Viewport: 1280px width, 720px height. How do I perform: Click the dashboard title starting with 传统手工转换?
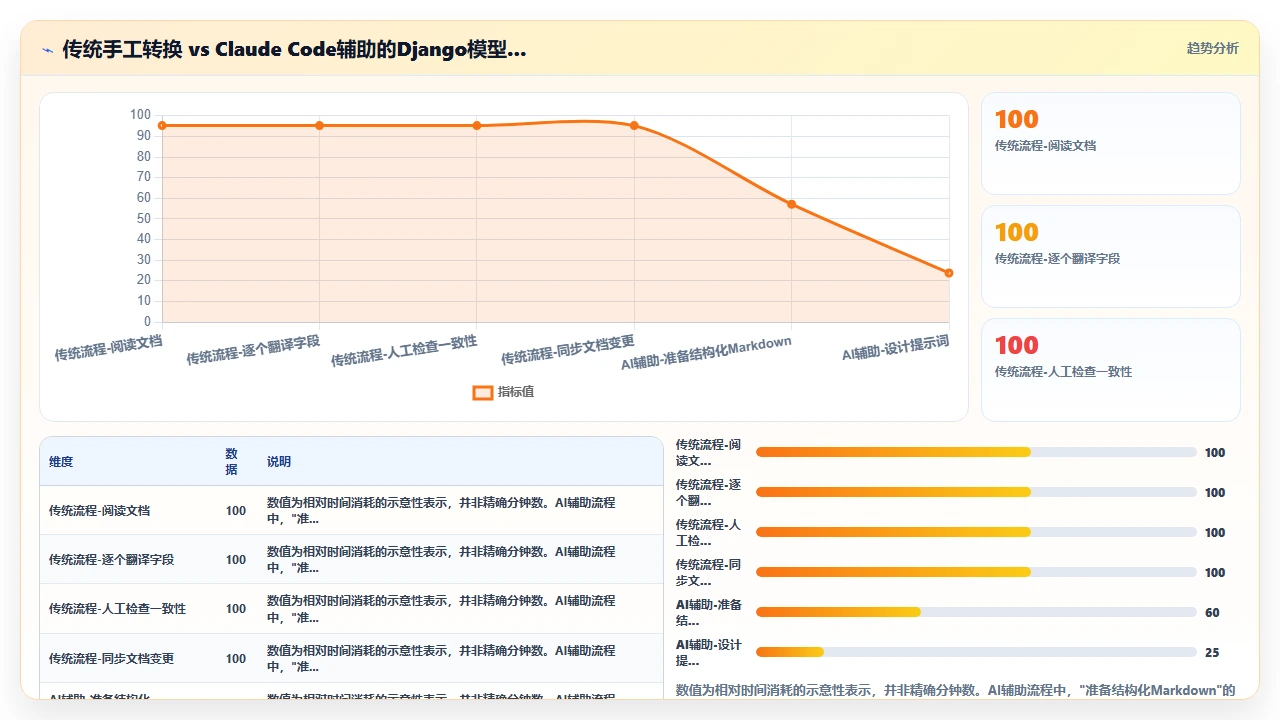294,49
